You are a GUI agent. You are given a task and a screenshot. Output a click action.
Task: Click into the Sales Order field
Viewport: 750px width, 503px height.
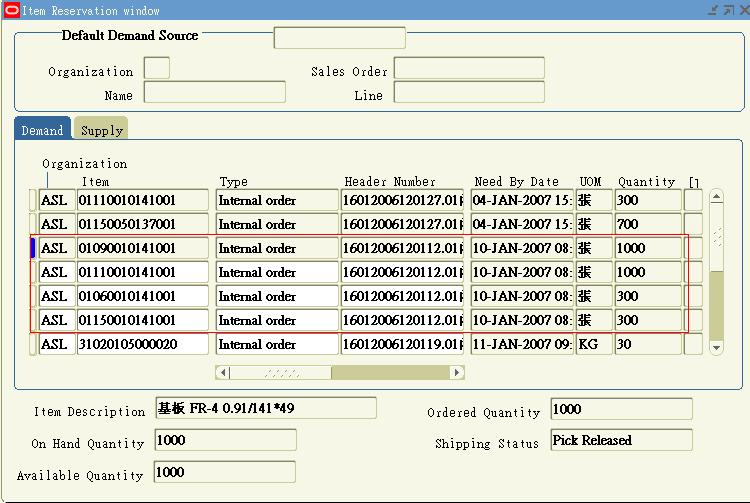point(469,68)
